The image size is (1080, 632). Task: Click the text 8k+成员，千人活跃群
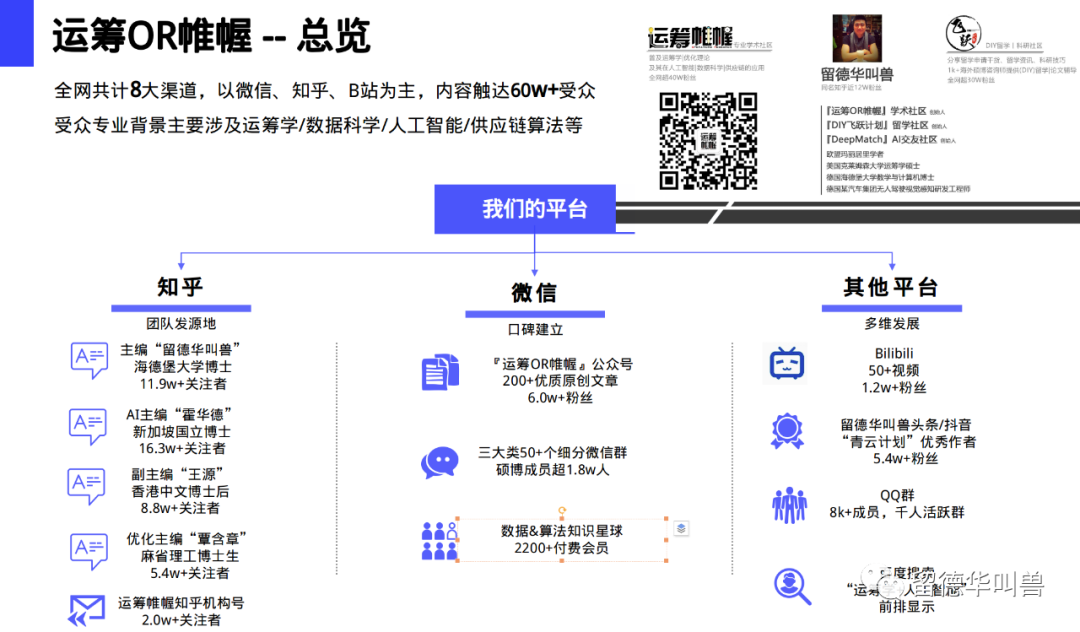click(x=897, y=512)
